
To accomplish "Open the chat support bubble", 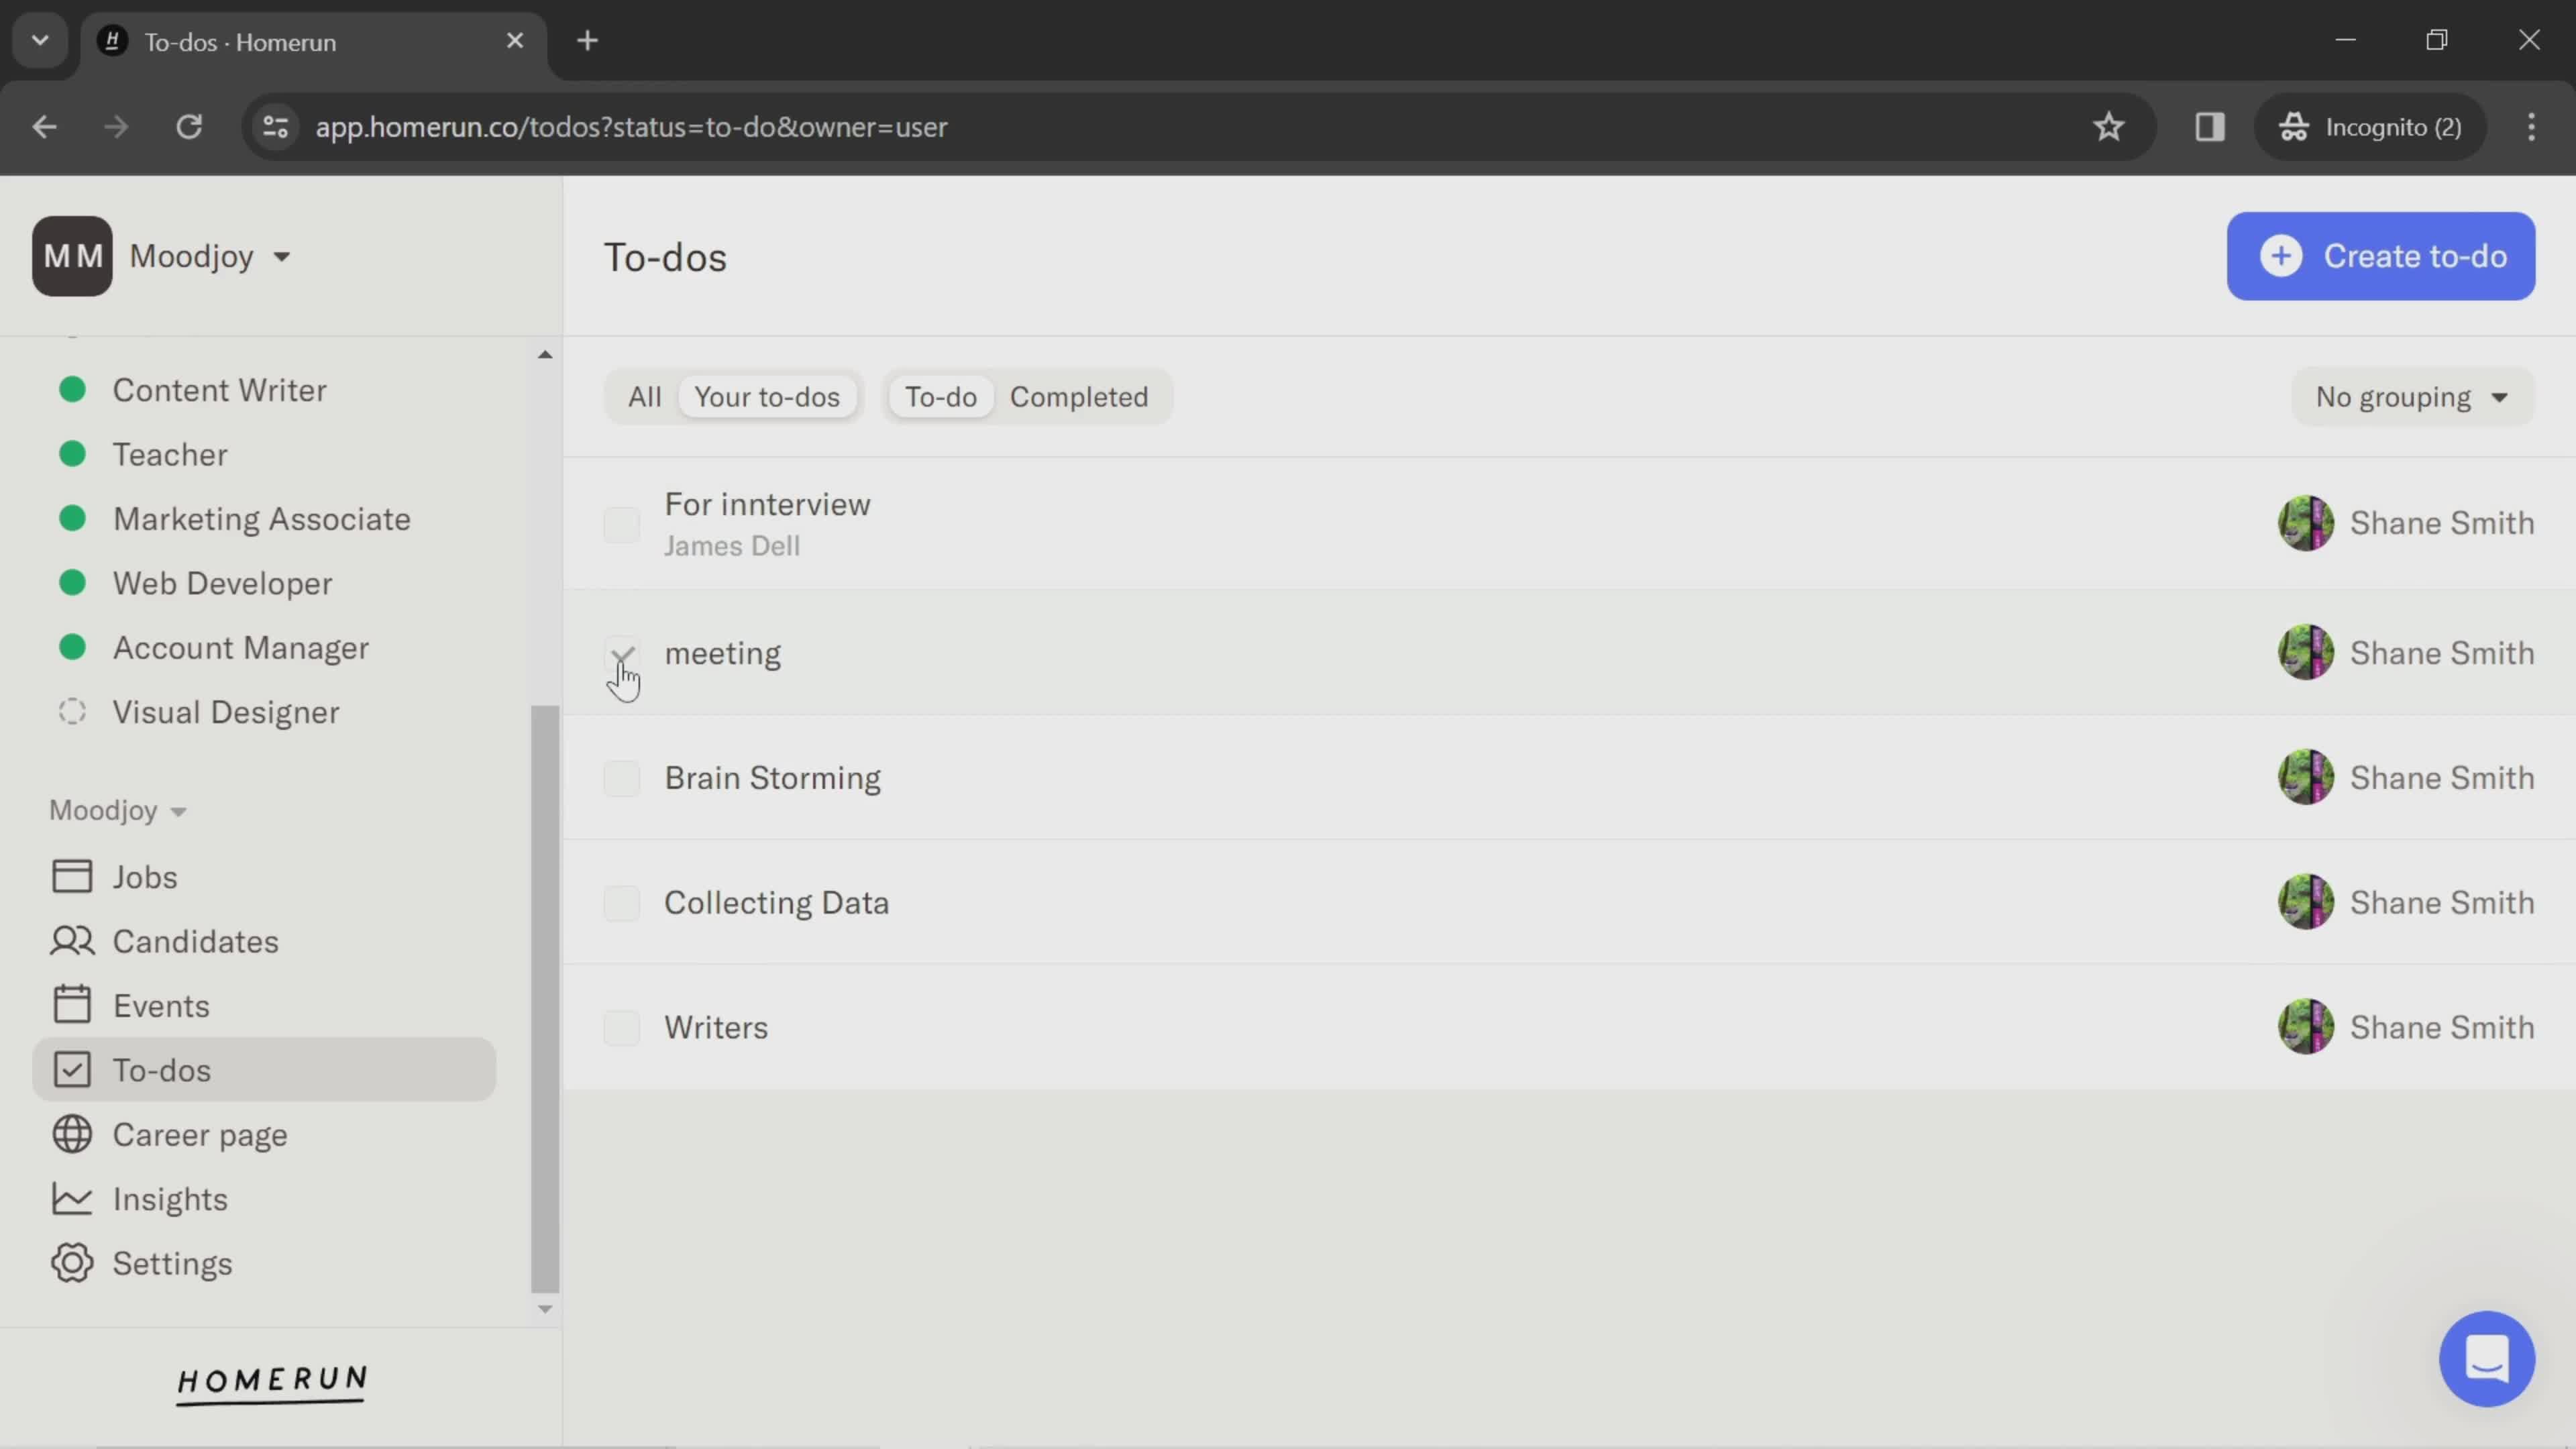I will pos(2486,1359).
